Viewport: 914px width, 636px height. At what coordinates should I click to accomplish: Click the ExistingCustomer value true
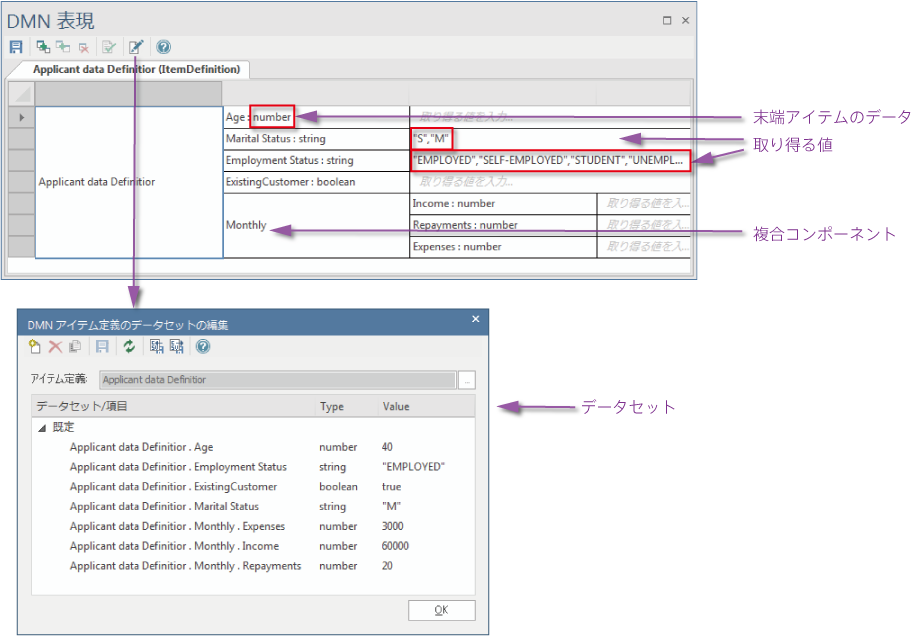392,487
